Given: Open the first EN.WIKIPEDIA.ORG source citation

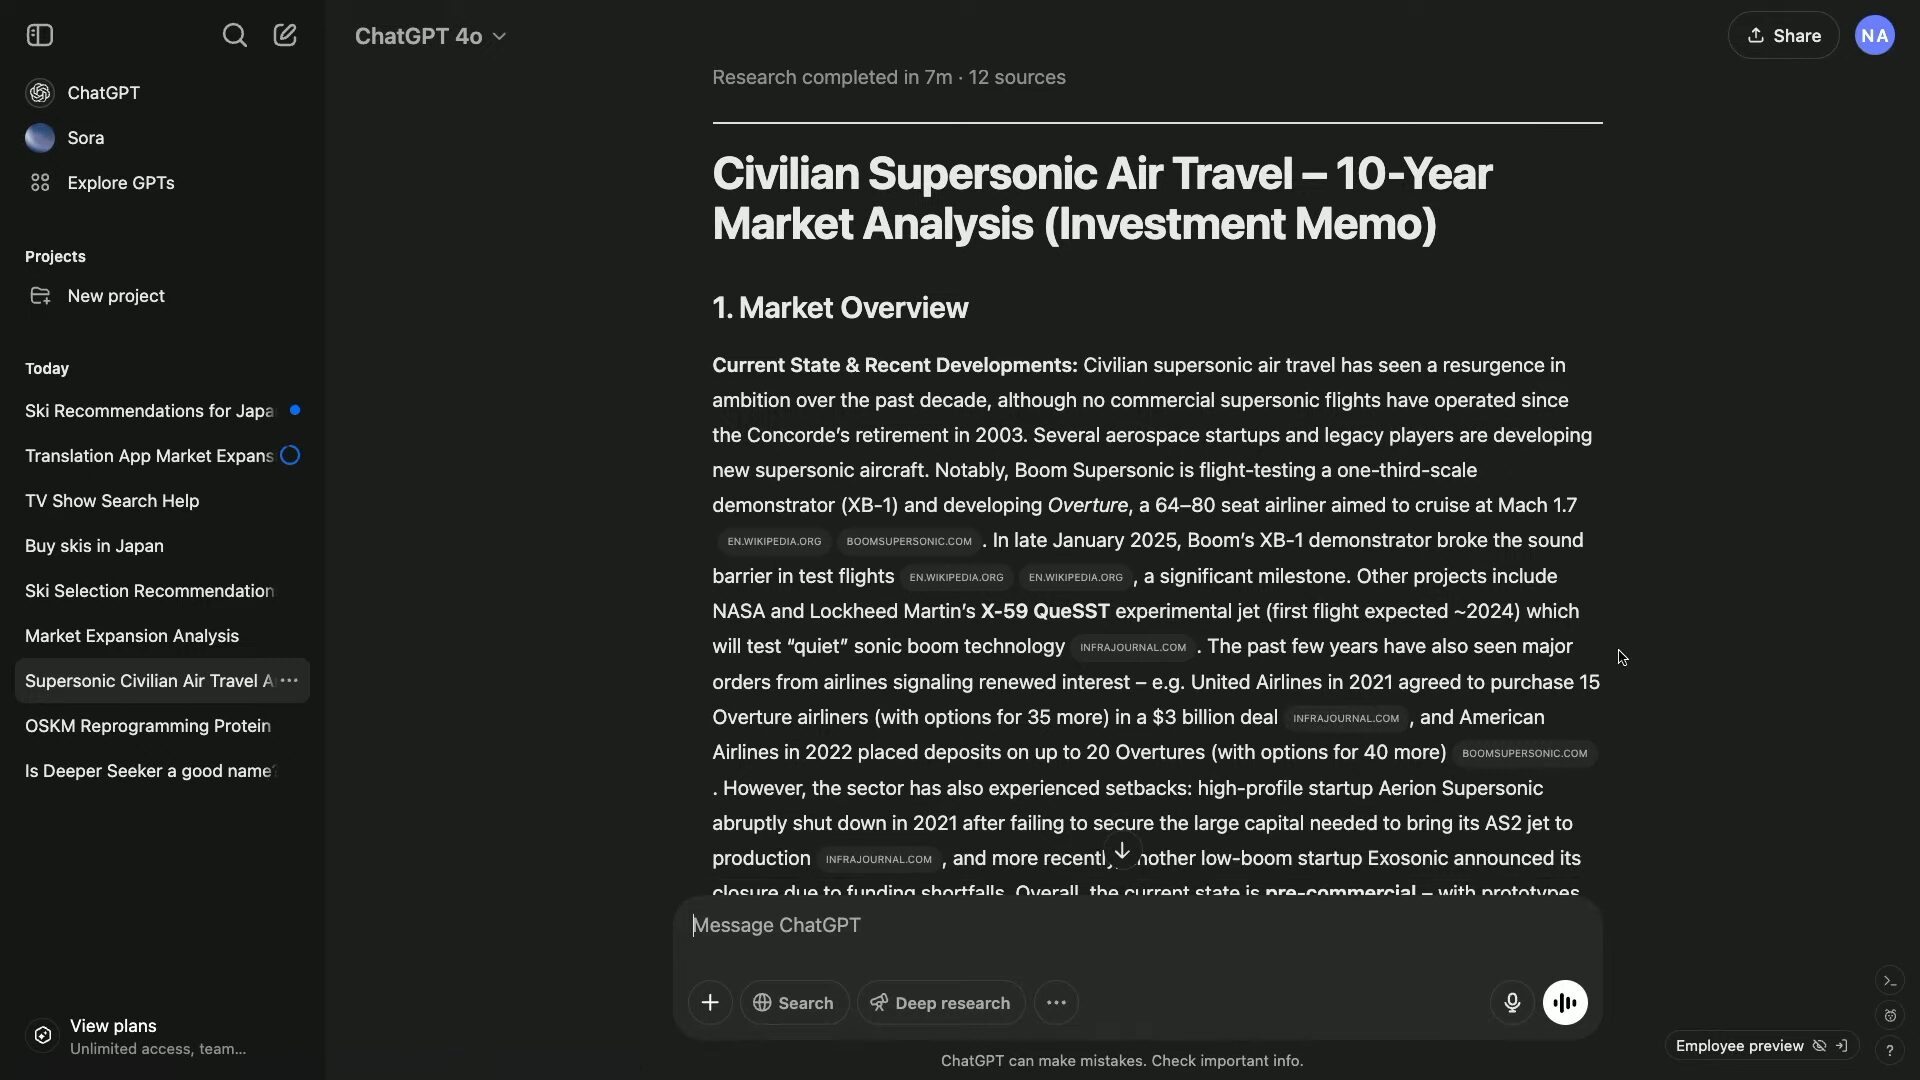Looking at the screenshot, I should [x=774, y=542].
